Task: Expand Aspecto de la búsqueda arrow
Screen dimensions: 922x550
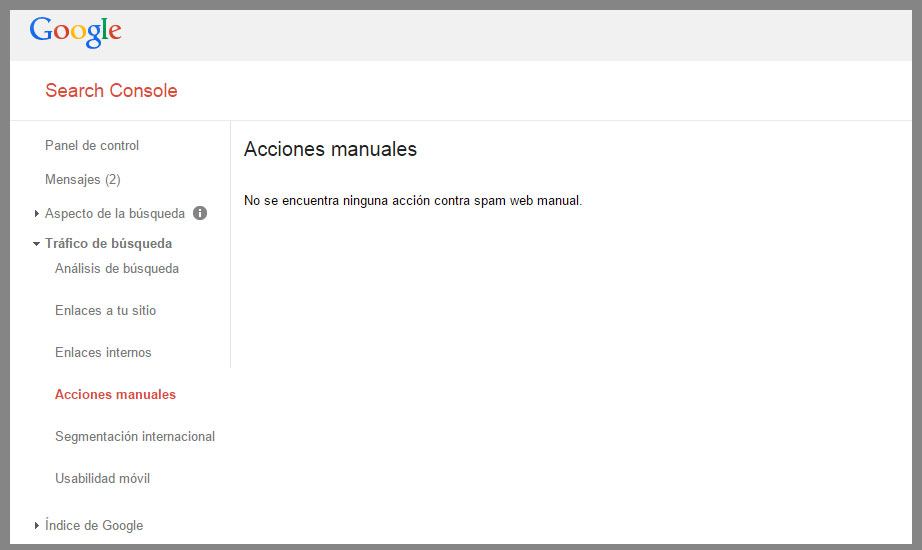Action: pos(36,214)
